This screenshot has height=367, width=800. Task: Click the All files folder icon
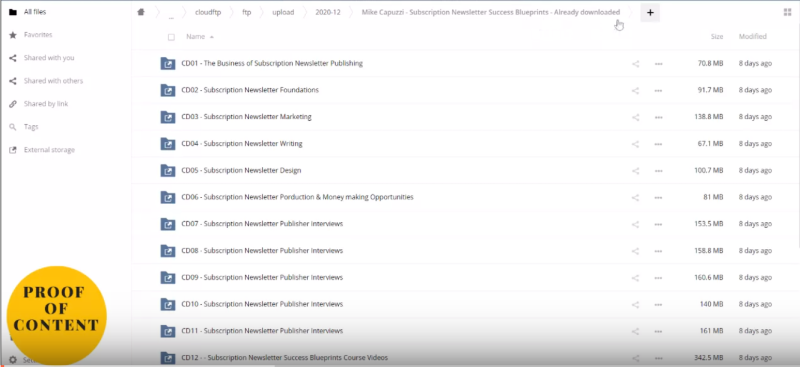pos(13,12)
